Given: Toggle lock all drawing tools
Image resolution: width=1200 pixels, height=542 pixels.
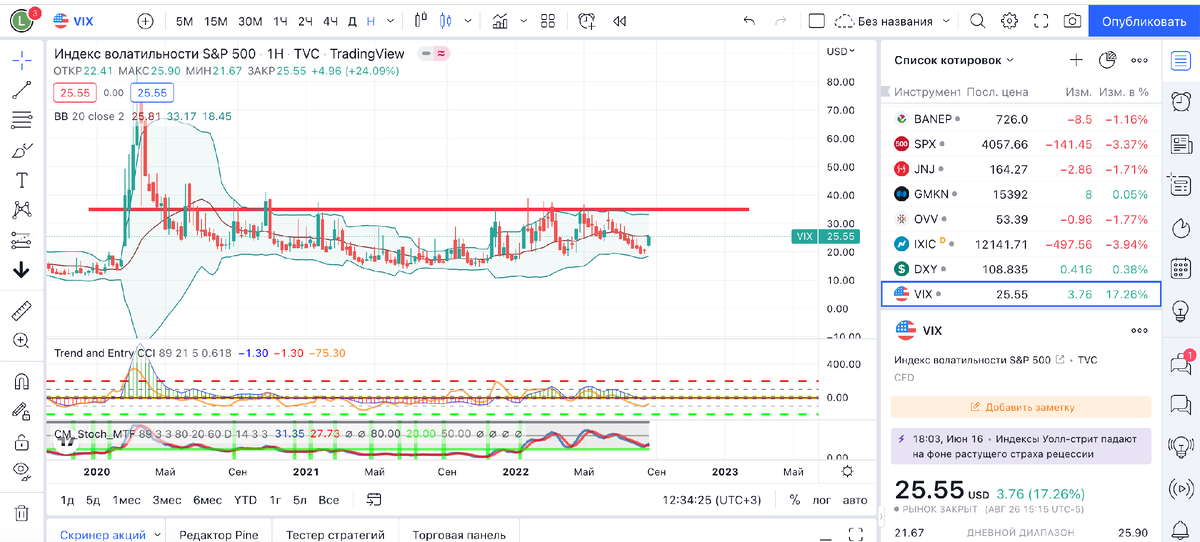Looking at the screenshot, I should point(21,441).
